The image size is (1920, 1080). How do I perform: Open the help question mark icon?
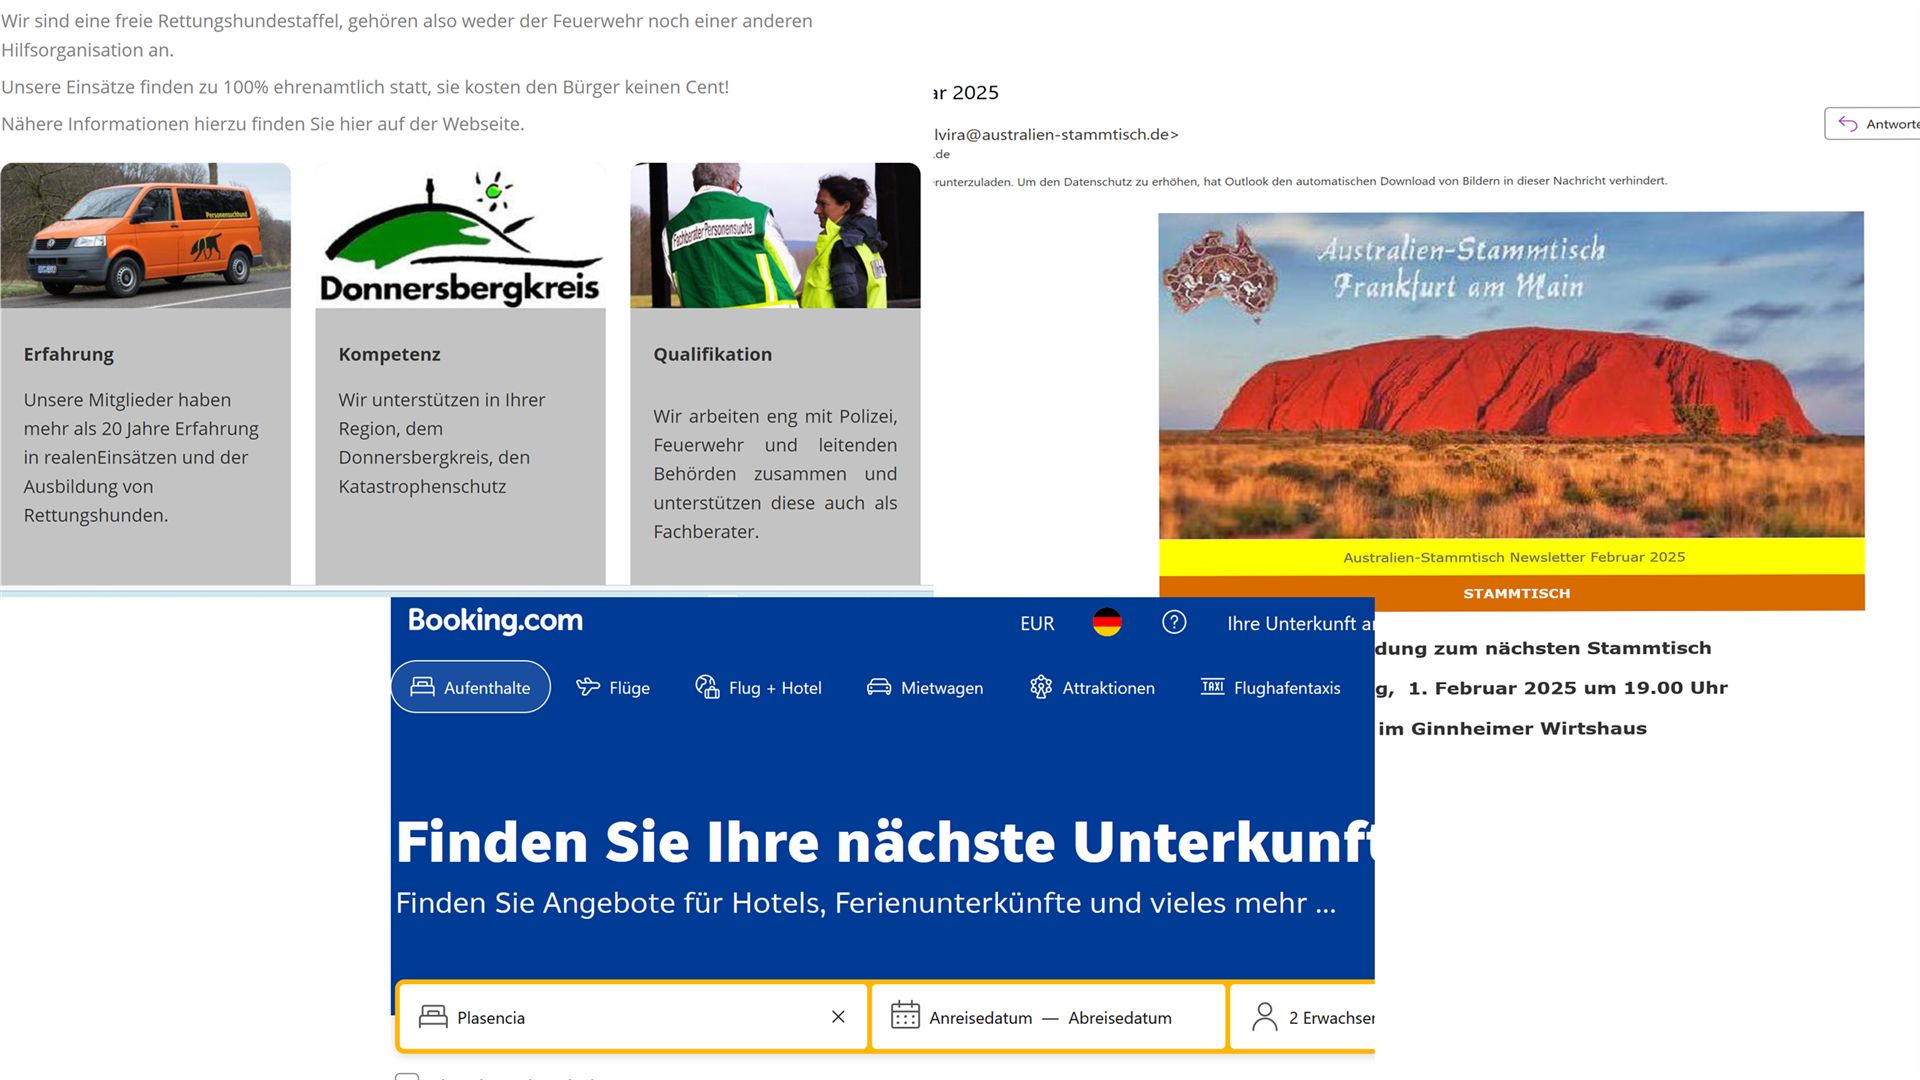point(1174,622)
